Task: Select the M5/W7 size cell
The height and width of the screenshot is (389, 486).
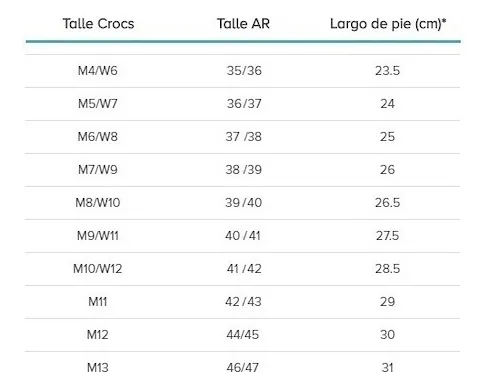Action: click(98, 104)
